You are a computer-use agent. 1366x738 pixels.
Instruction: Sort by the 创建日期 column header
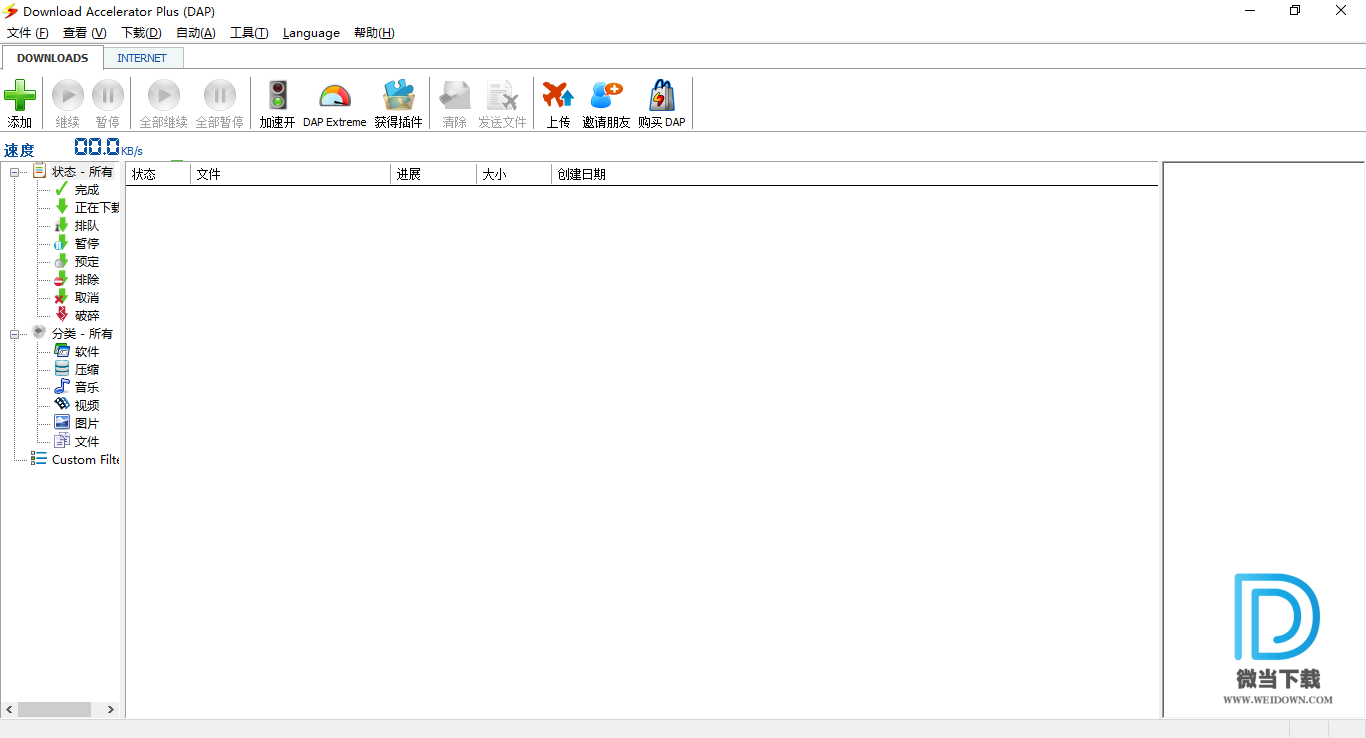pyautogui.click(x=855, y=174)
